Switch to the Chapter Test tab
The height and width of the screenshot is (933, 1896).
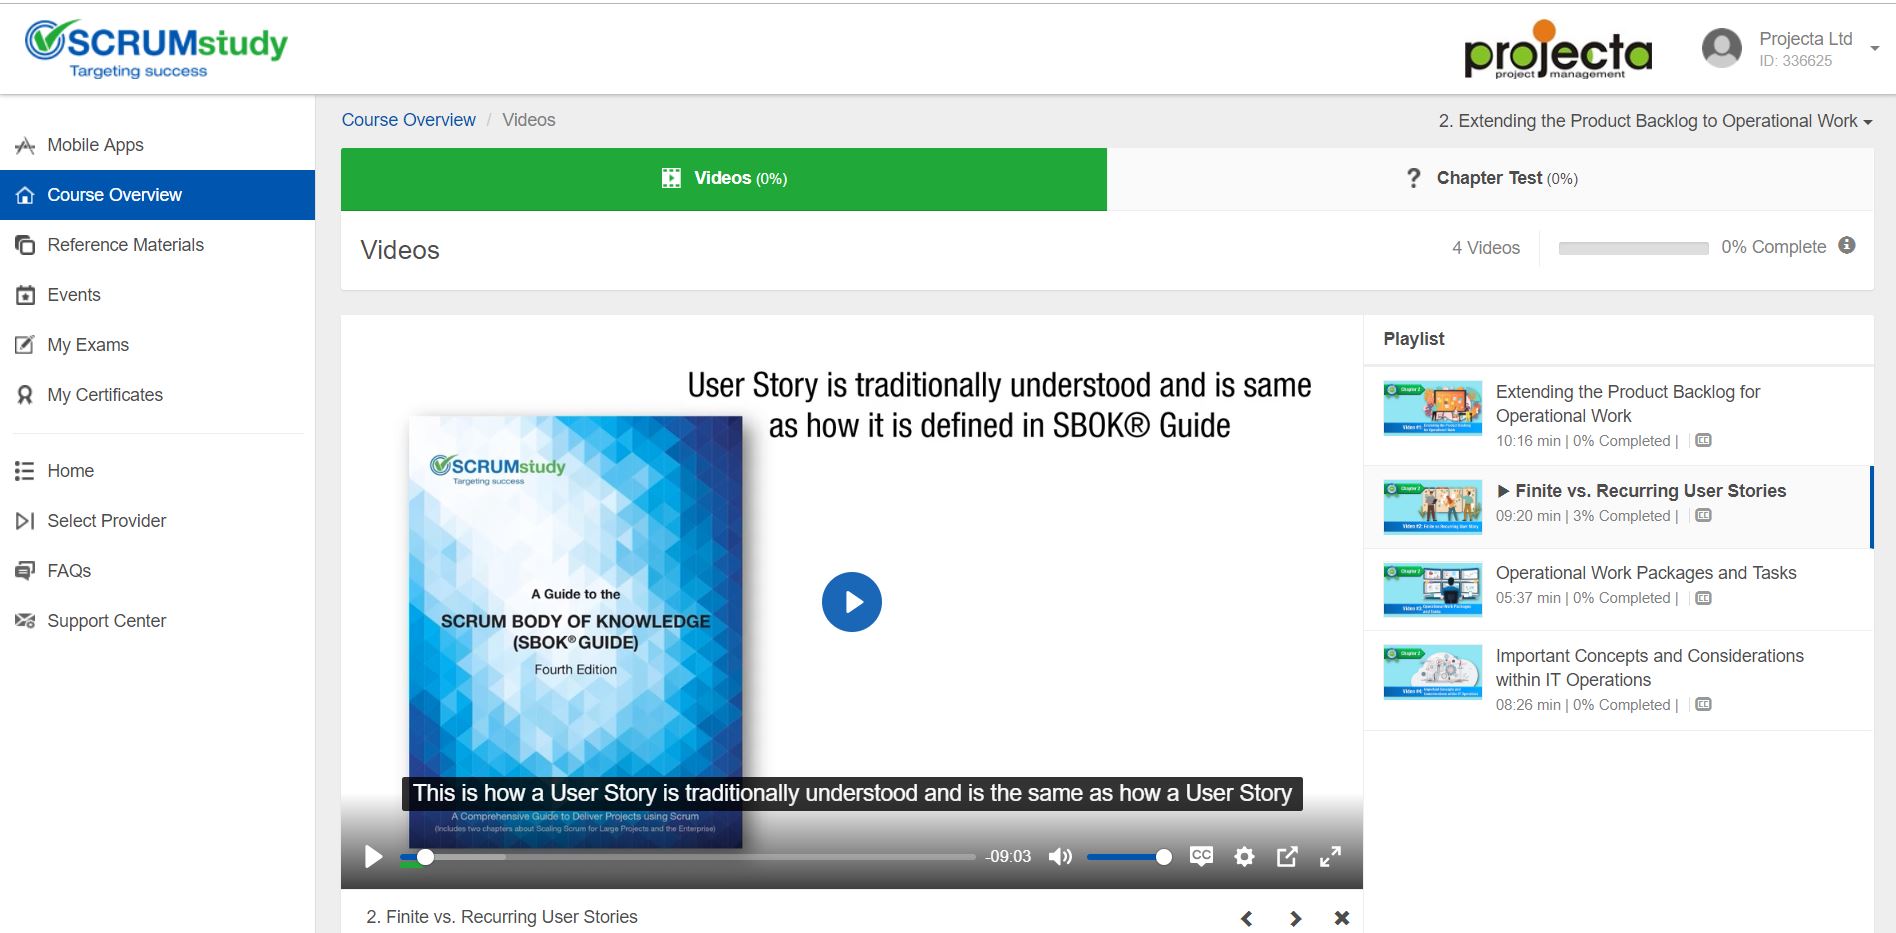[x=1490, y=179]
